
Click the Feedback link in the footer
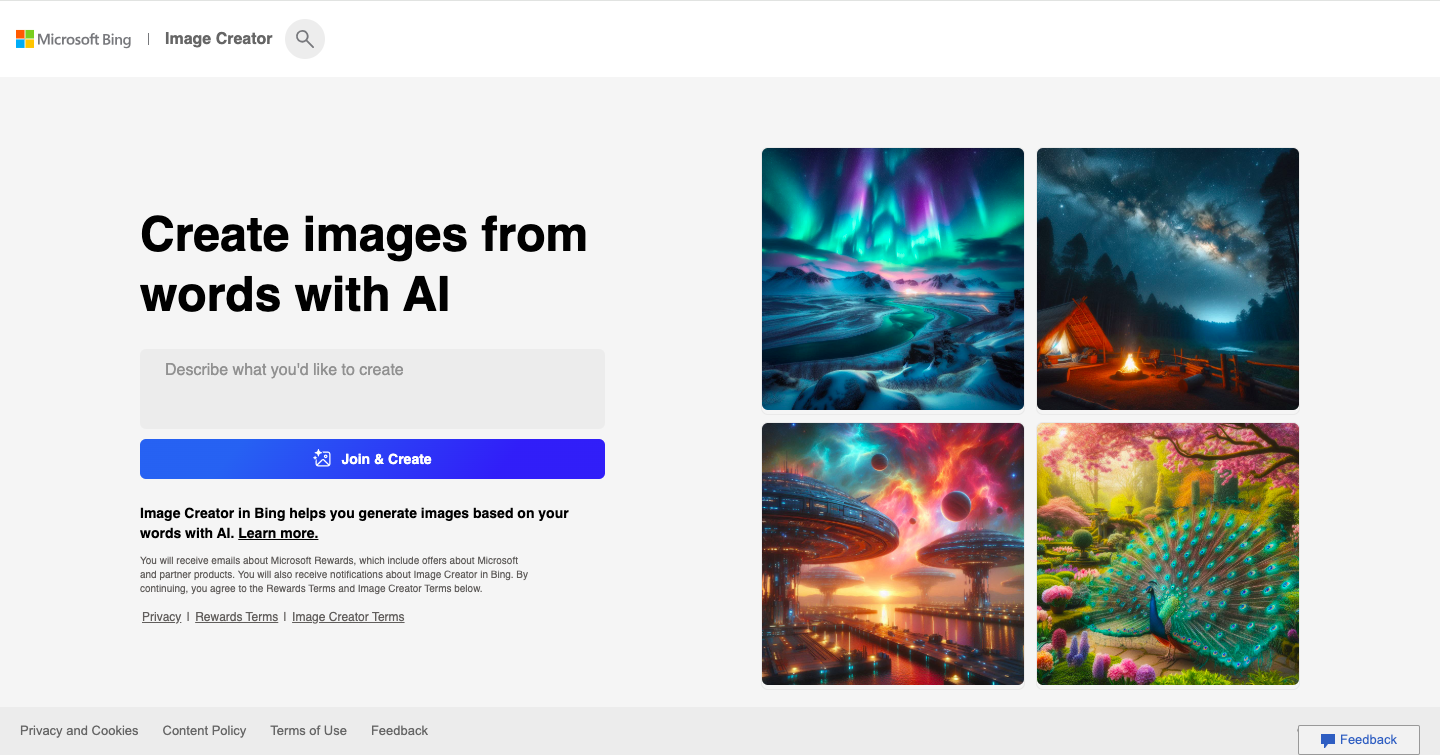399,730
